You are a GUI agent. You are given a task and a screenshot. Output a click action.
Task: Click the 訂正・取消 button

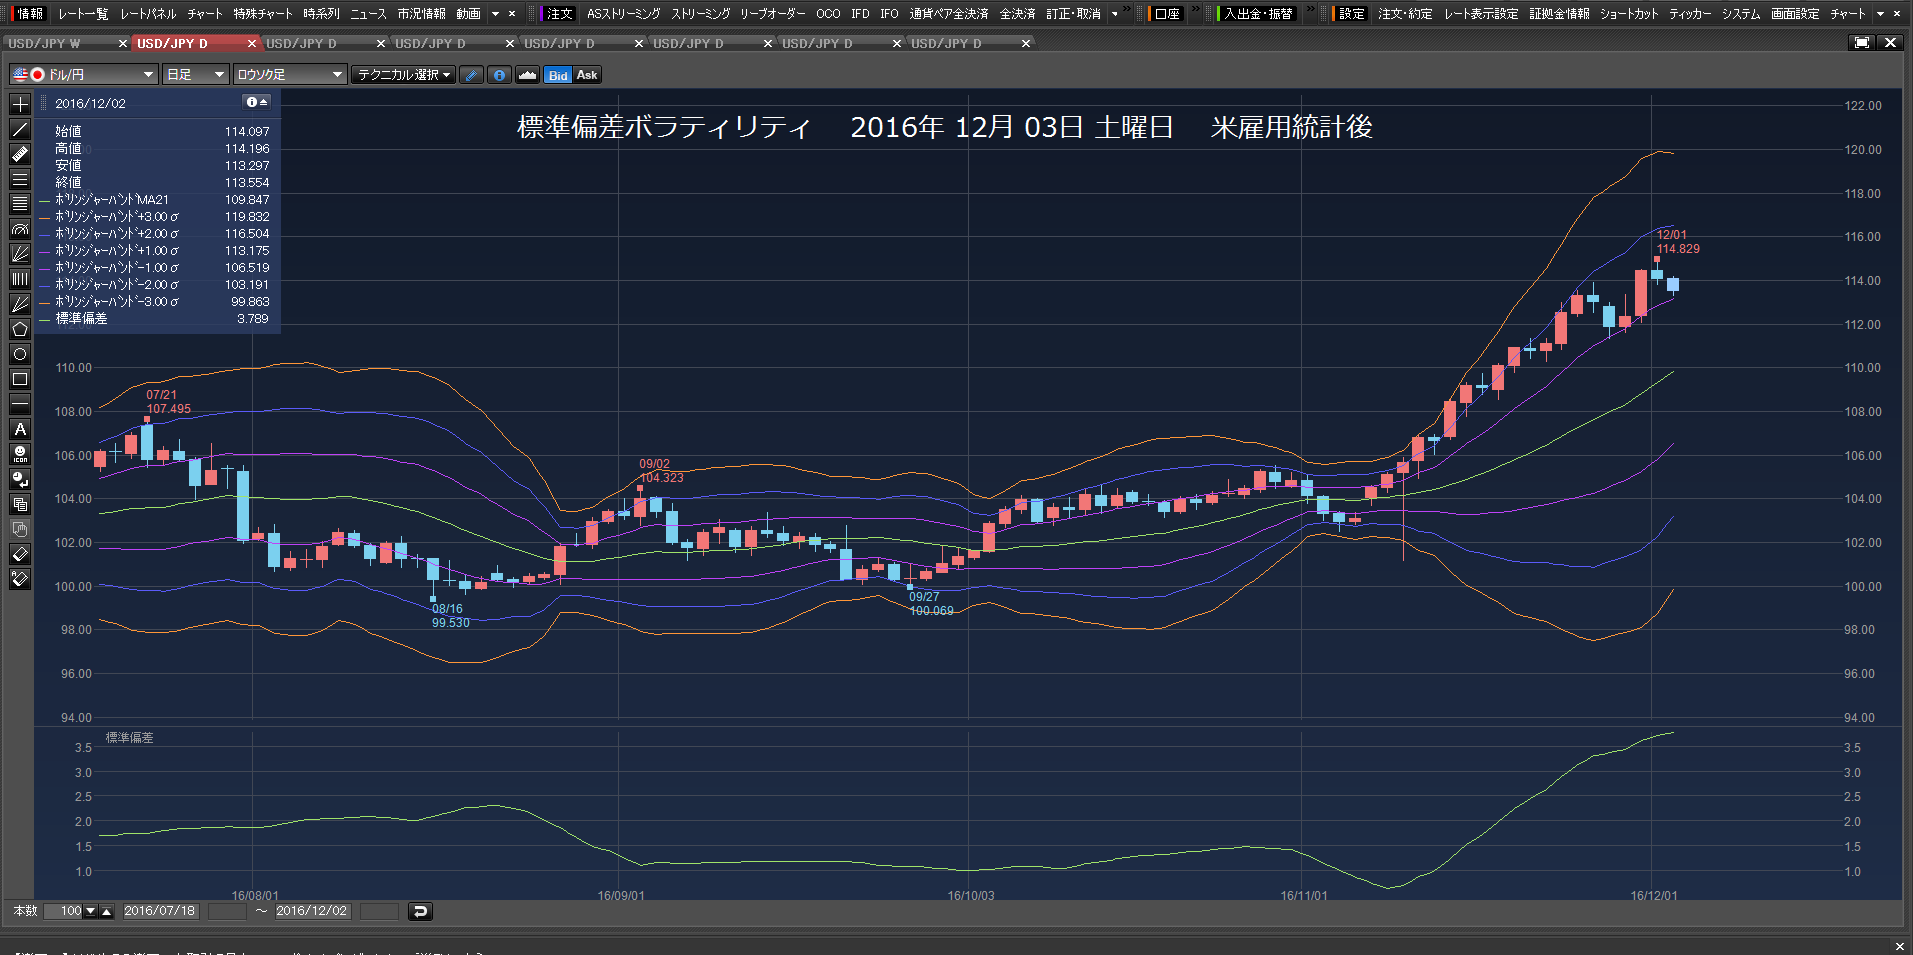click(x=1073, y=14)
